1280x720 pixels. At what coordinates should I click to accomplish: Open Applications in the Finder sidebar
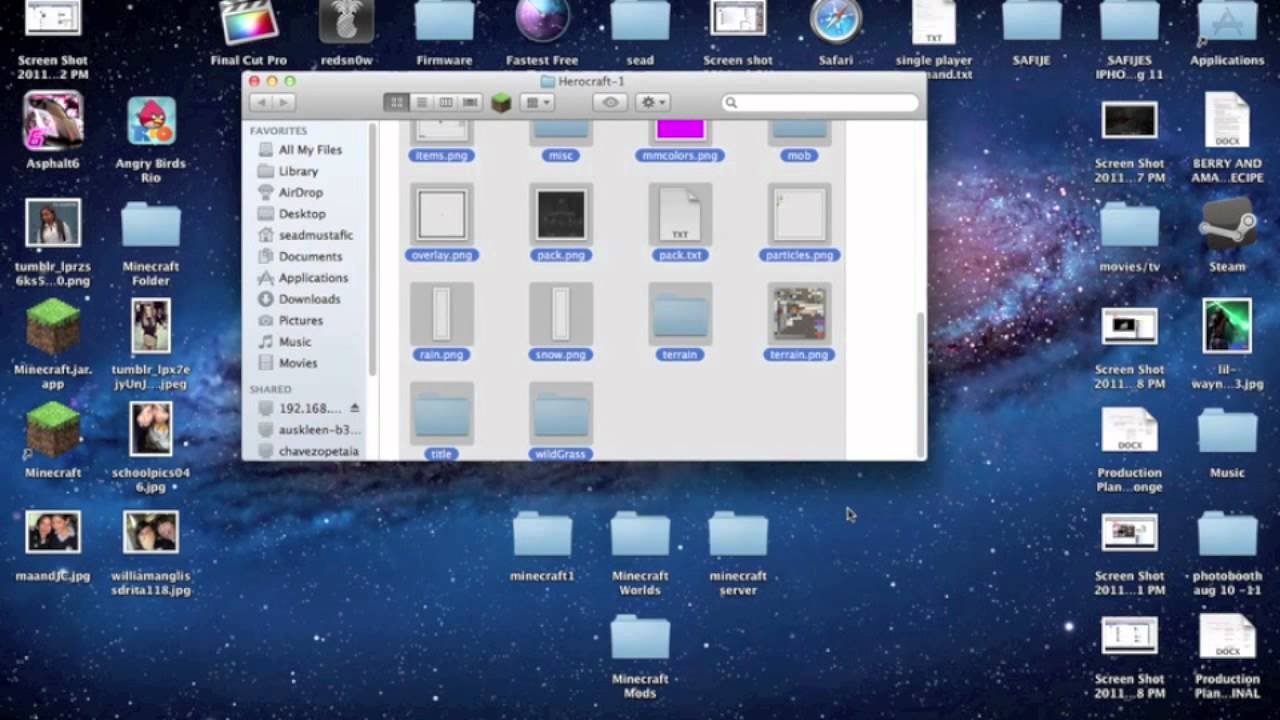[x=312, y=277]
